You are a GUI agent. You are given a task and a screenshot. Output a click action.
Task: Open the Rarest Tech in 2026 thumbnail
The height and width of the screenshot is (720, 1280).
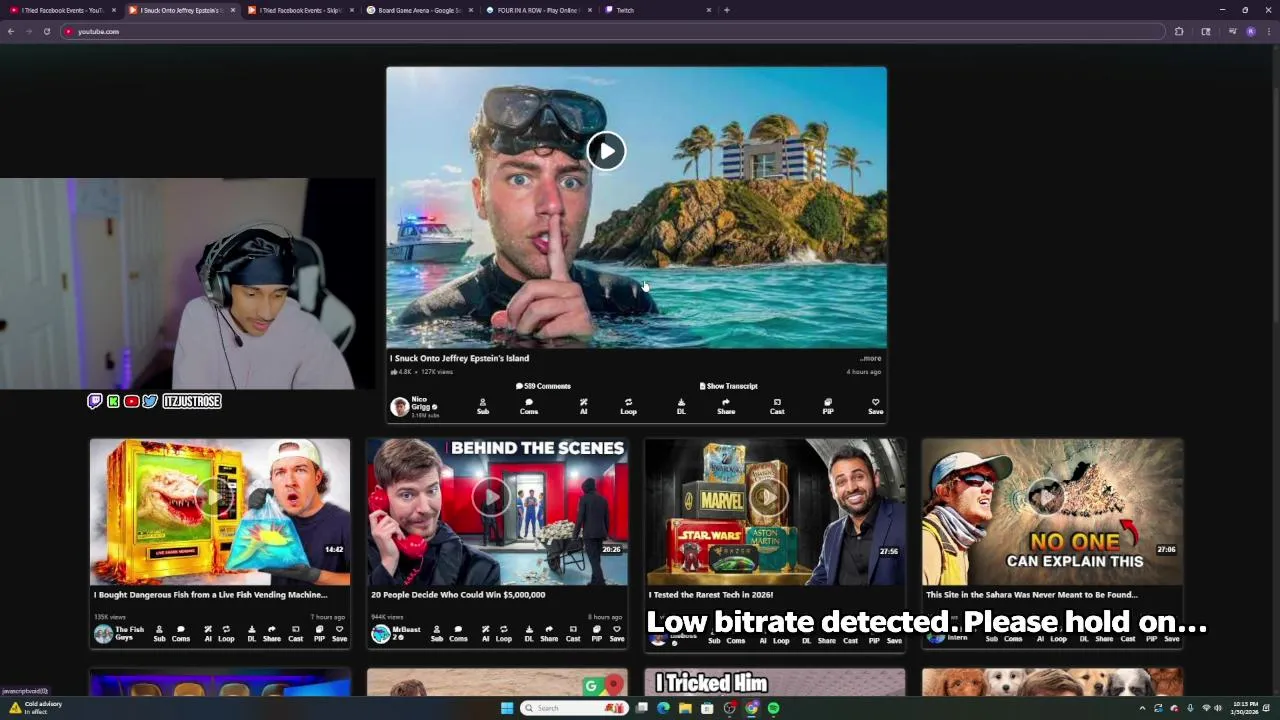click(x=775, y=512)
